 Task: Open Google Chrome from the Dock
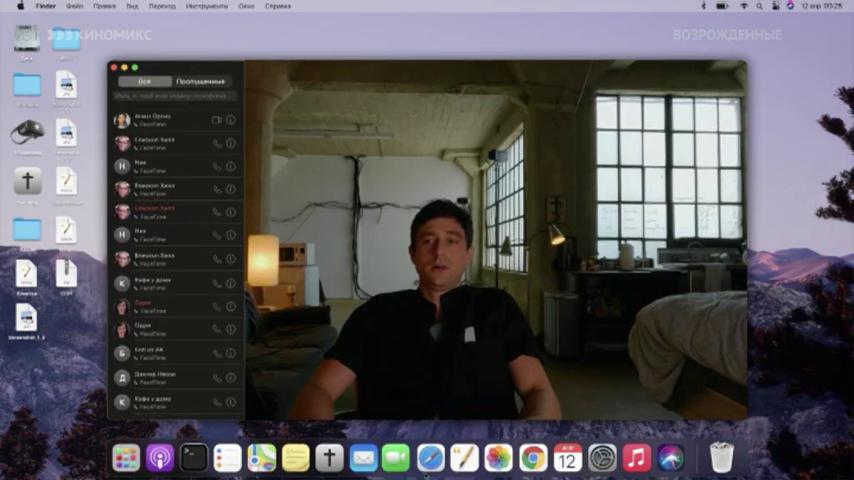(533, 458)
